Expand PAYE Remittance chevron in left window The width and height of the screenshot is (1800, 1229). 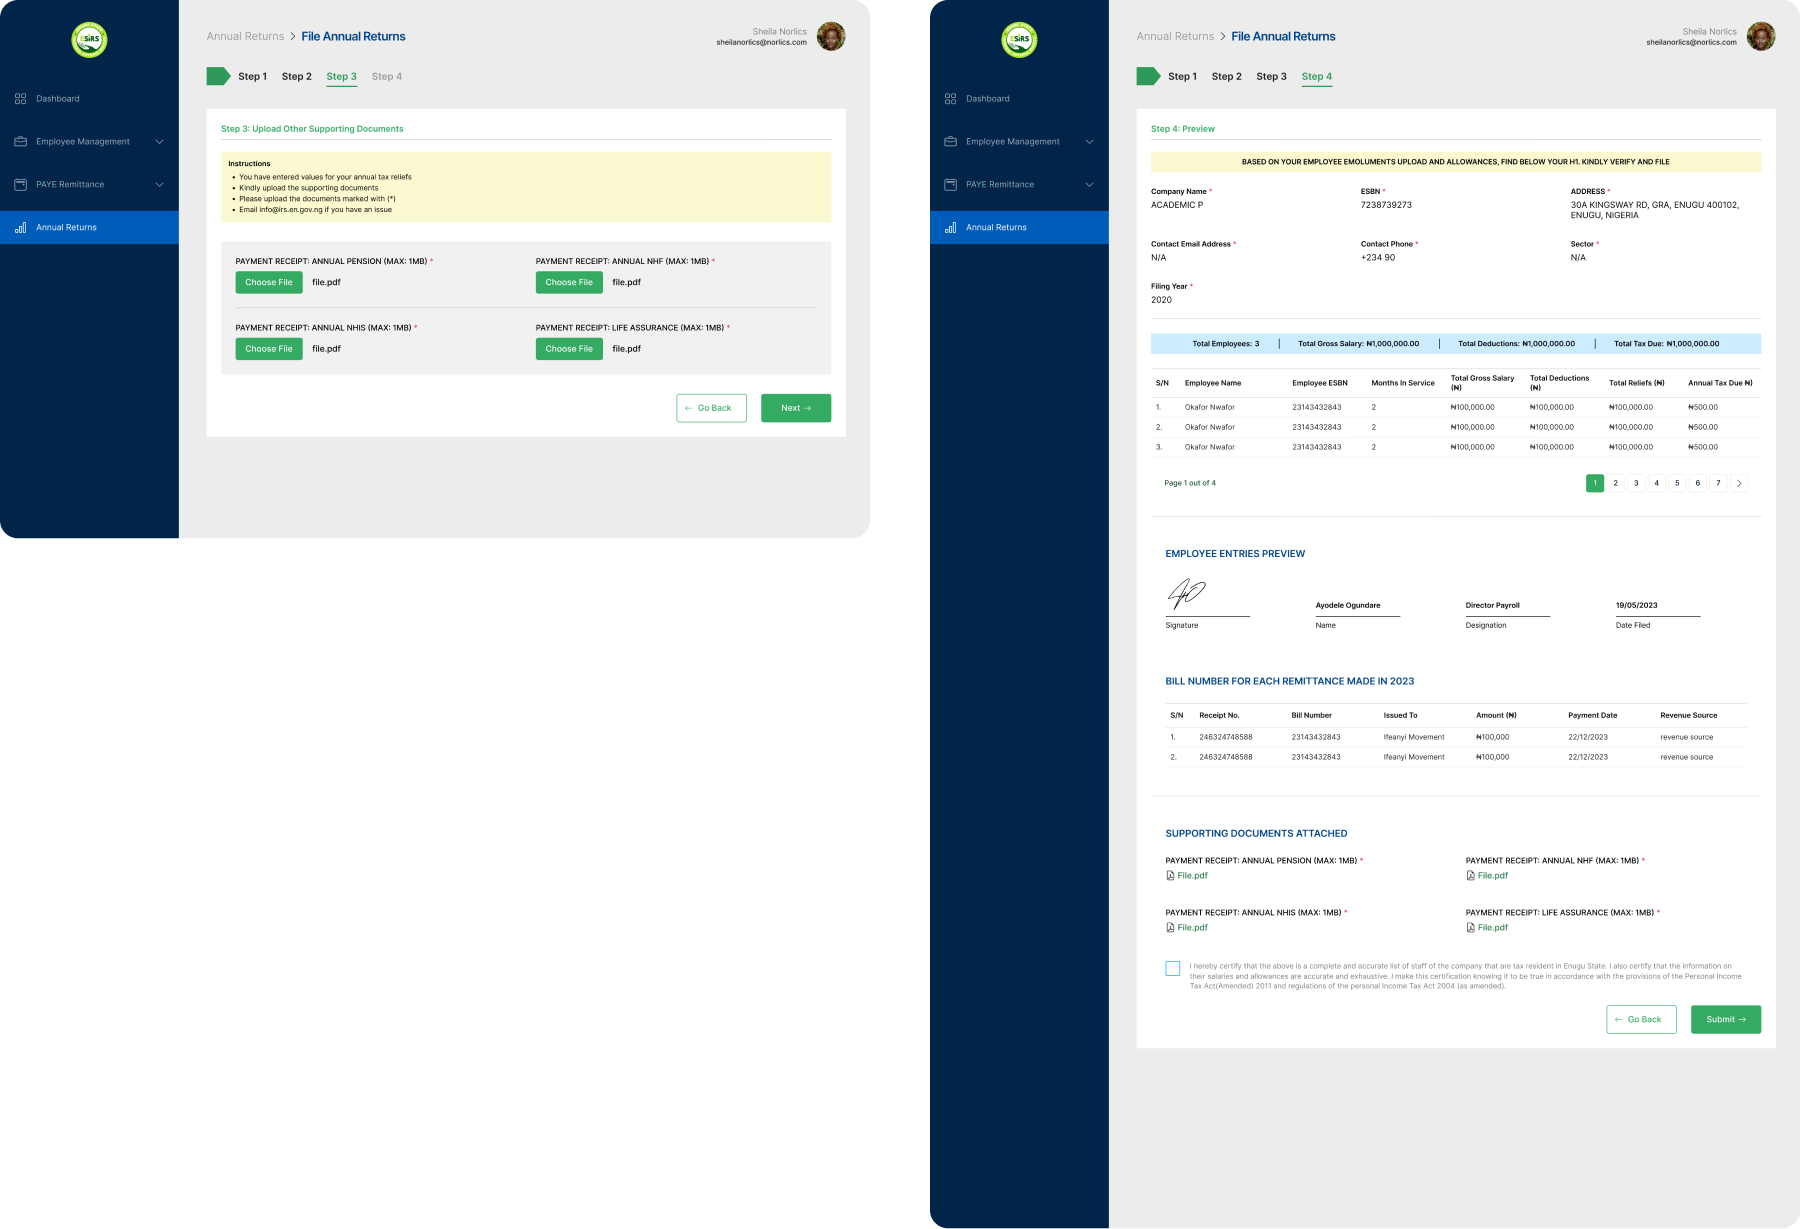(x=159, y=185)
